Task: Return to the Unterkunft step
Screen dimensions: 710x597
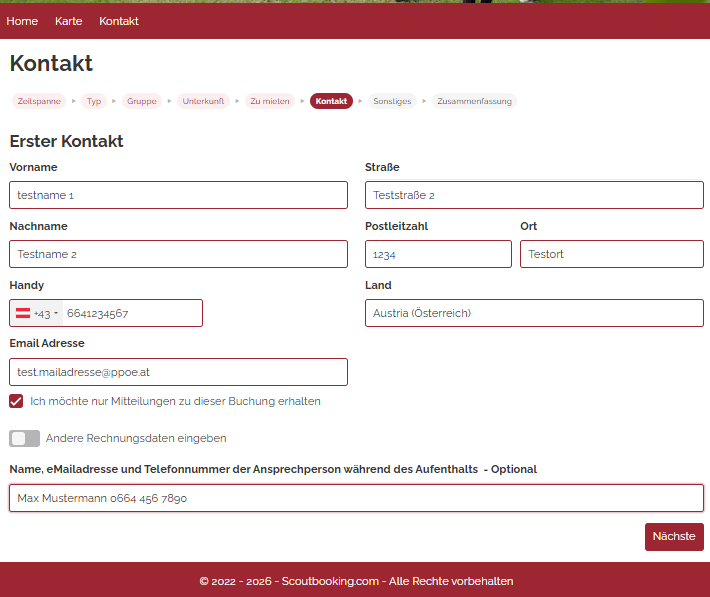Action: 203,101
